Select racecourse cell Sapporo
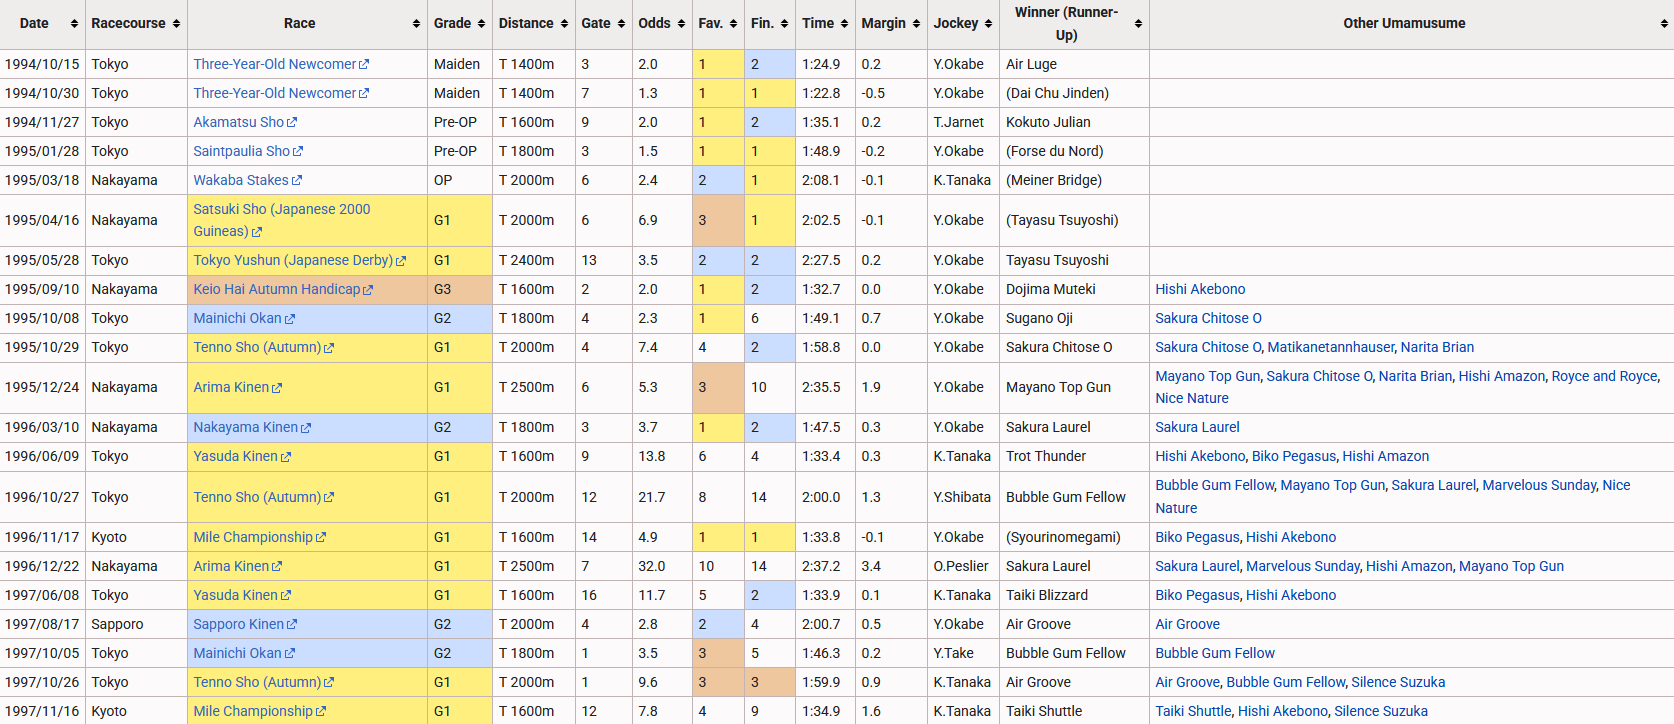Image resolution: width=1674 pixels, height=724 pixels. (136, 624)
